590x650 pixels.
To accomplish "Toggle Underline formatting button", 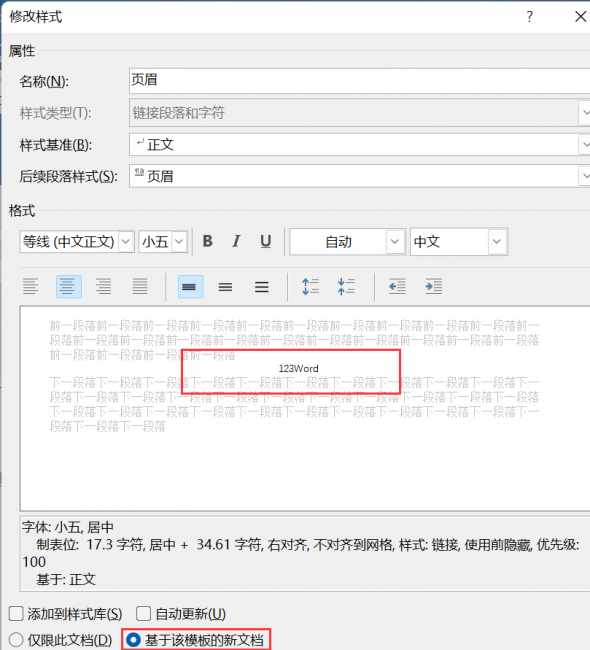I will click(266, 241).
